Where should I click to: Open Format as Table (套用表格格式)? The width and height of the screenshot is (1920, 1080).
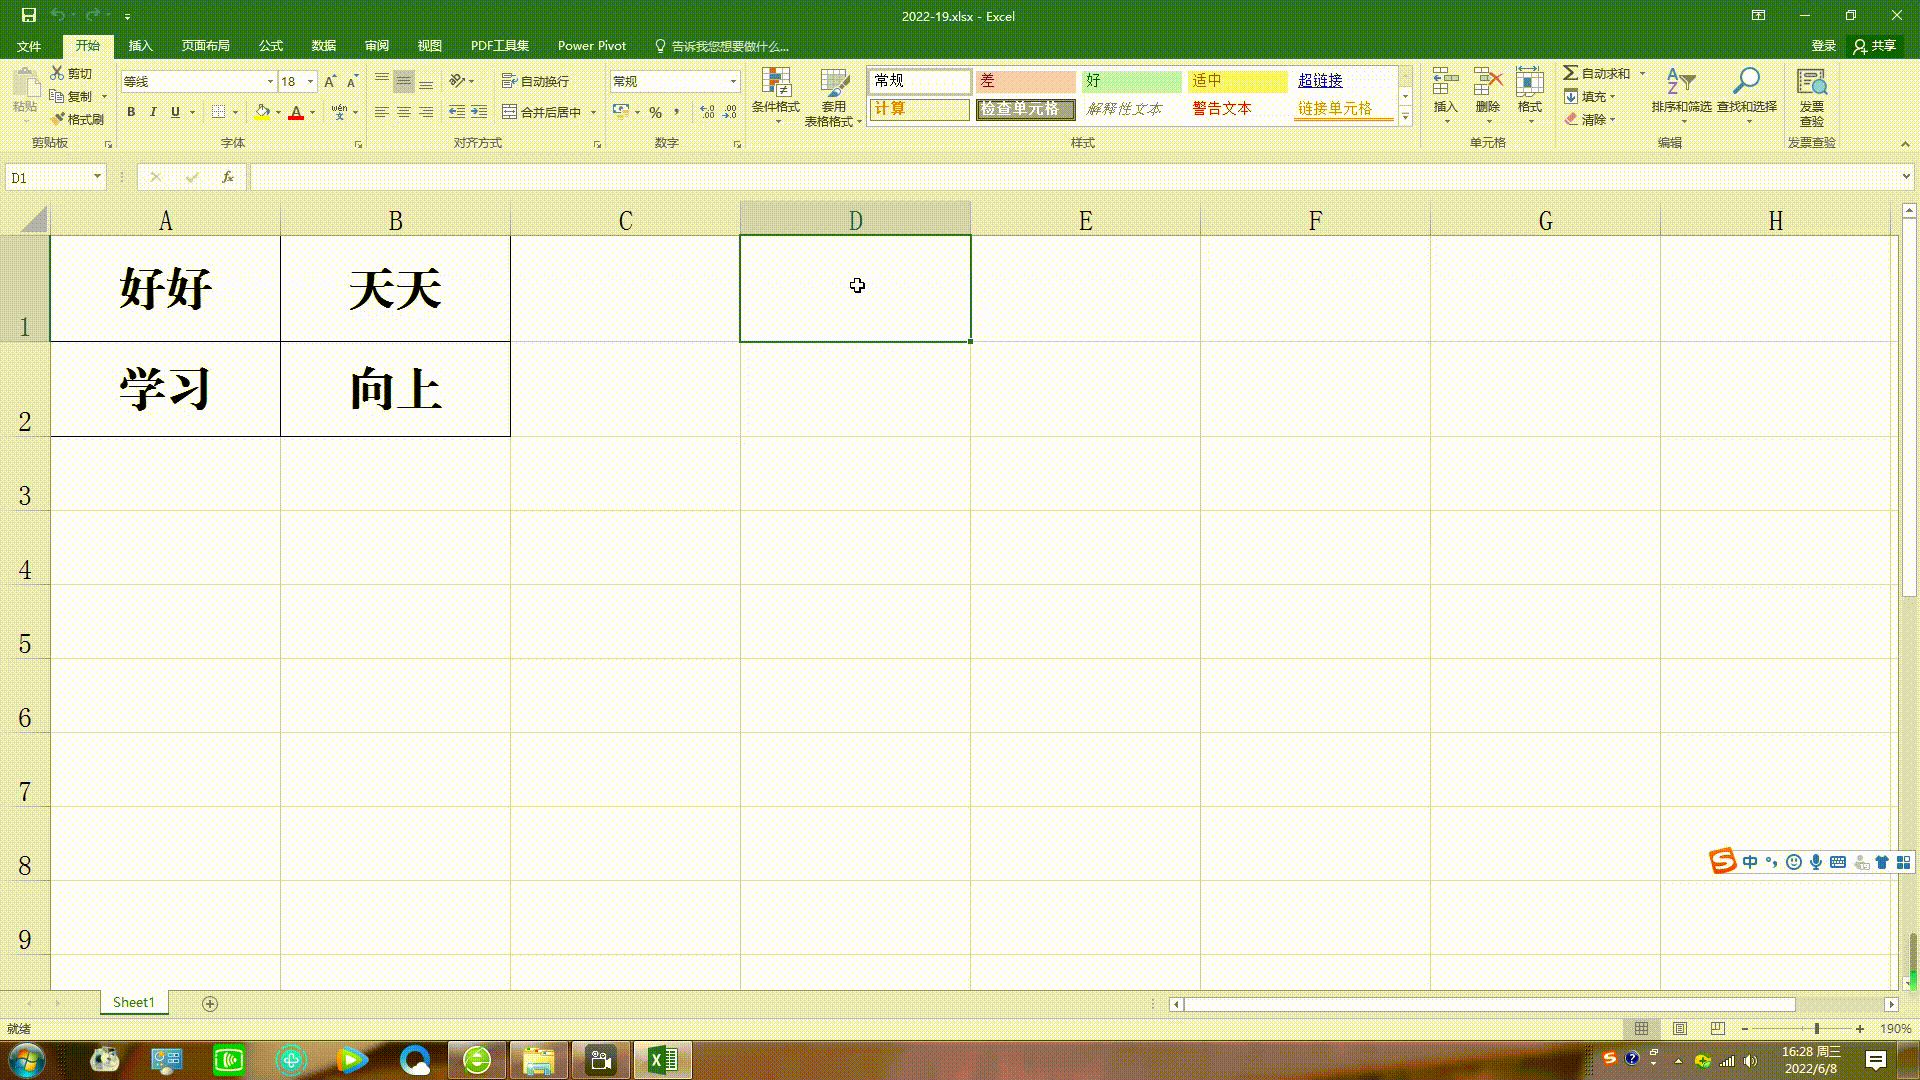[x=833, y=98]
